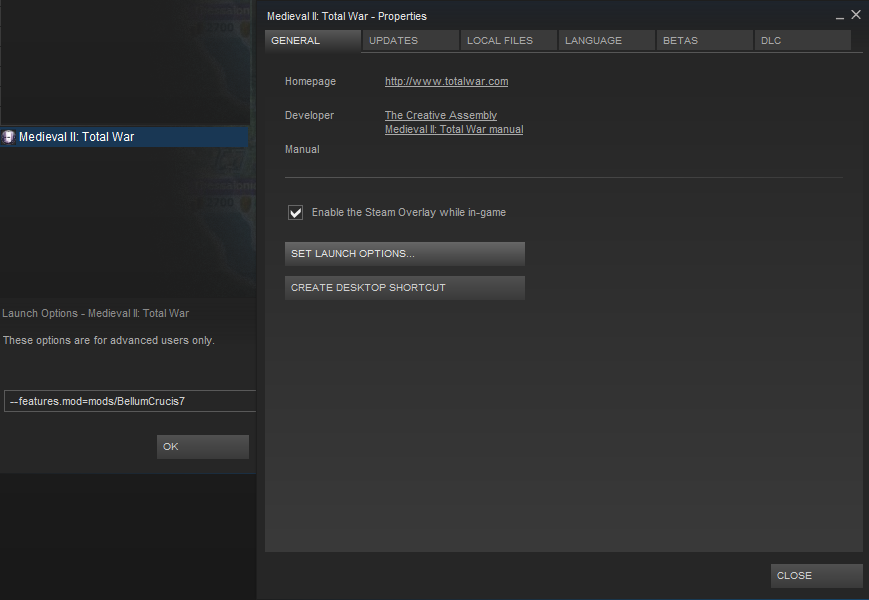Click the Medieval II game icon in the list
This screenshot has width=869, height=600.
(x=8, y=137)
